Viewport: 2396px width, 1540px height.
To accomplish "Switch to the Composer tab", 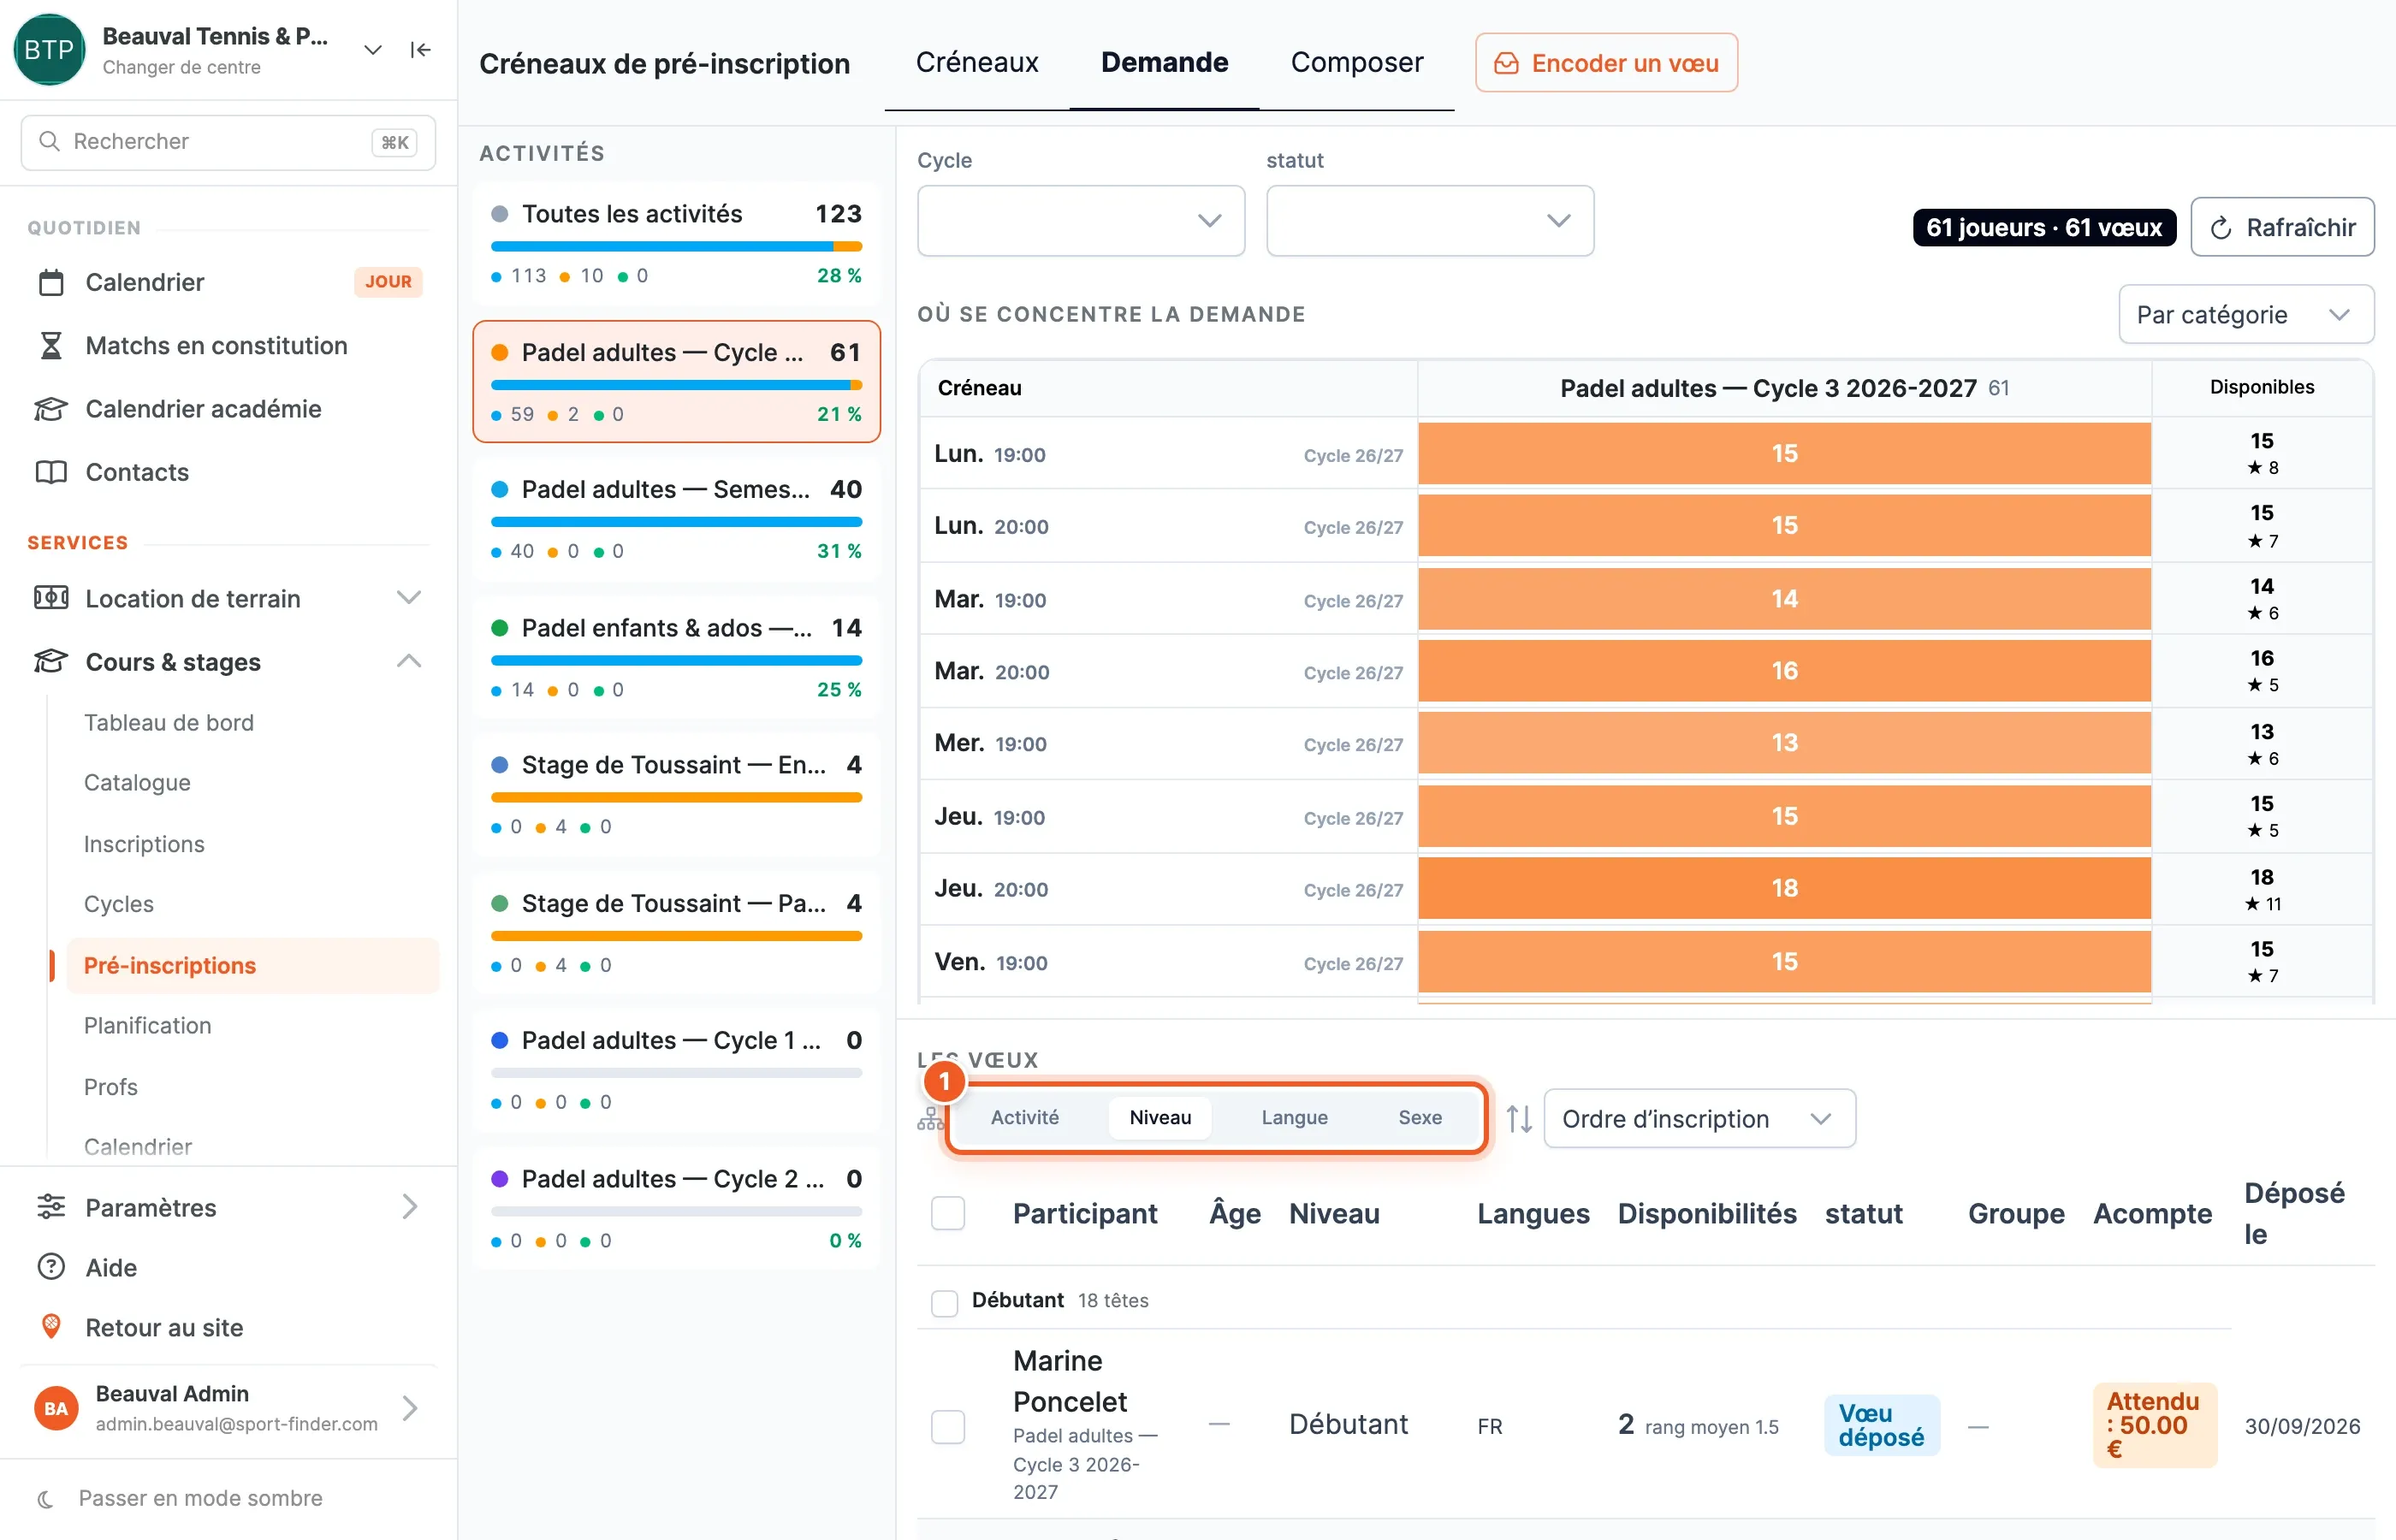I will (1356, 62).
